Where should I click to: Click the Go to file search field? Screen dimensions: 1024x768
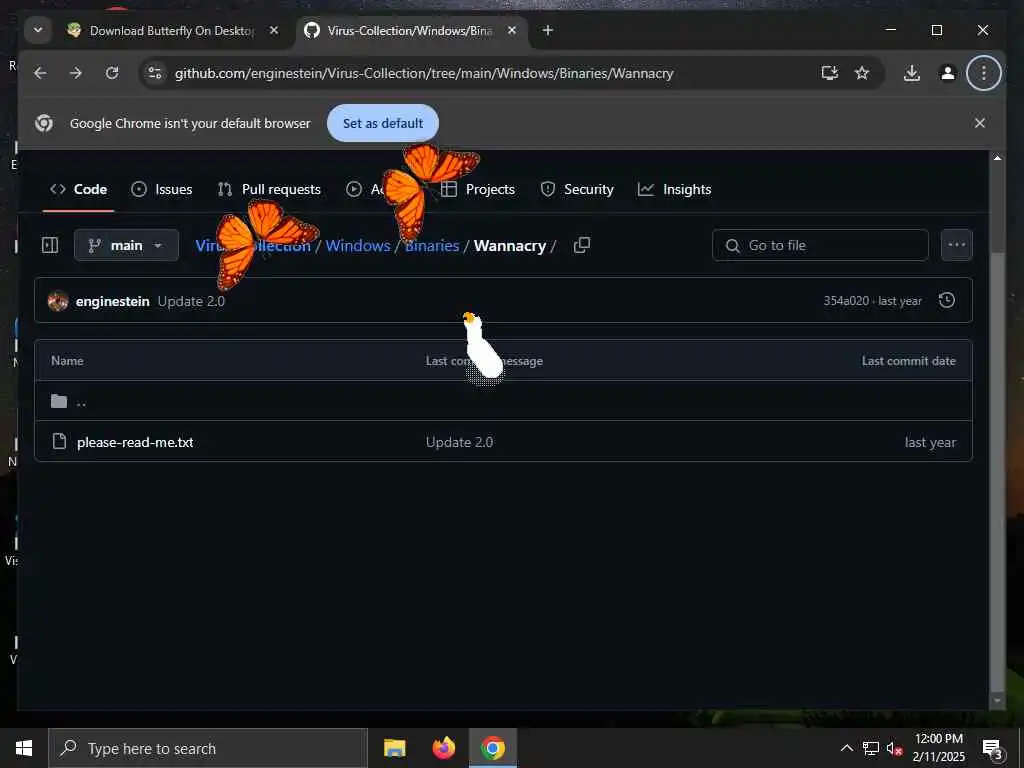coord(820,246)
